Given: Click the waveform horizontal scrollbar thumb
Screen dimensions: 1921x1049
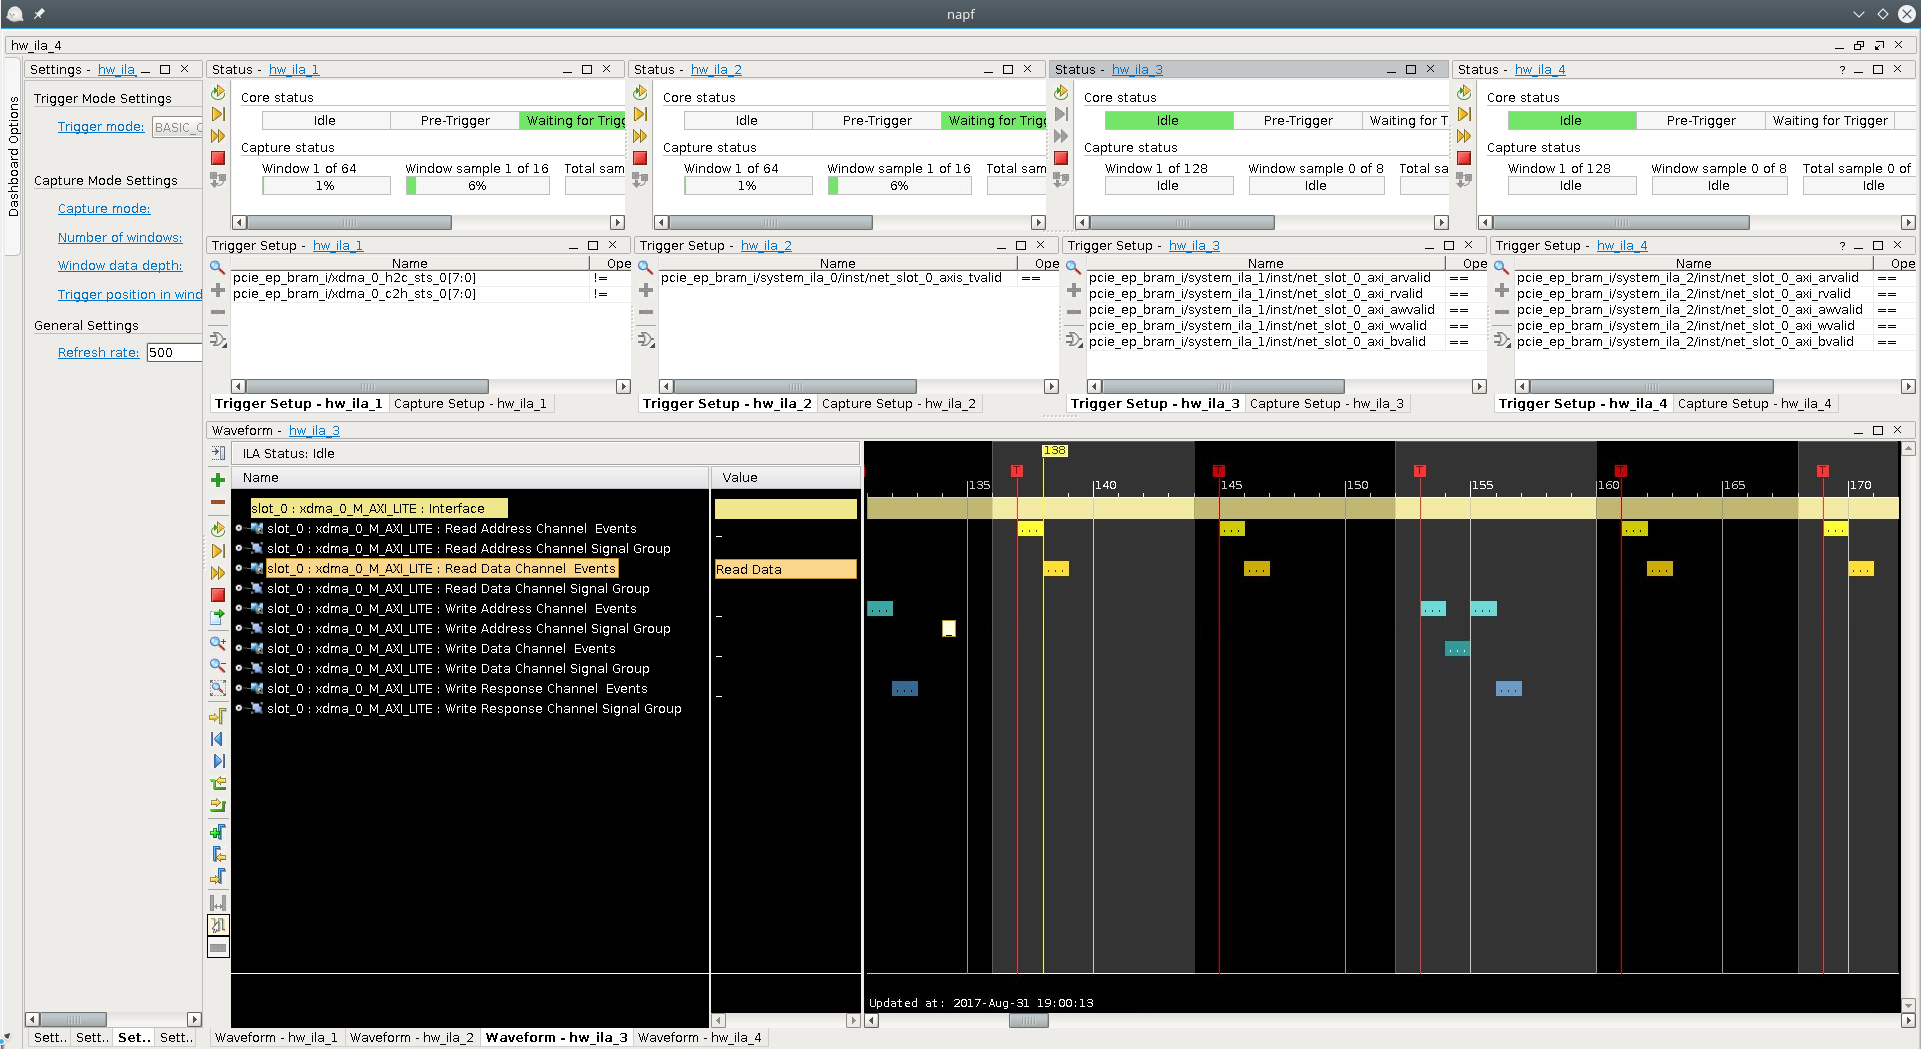Looking at the screenshot, I should tap(1028, 1021).
